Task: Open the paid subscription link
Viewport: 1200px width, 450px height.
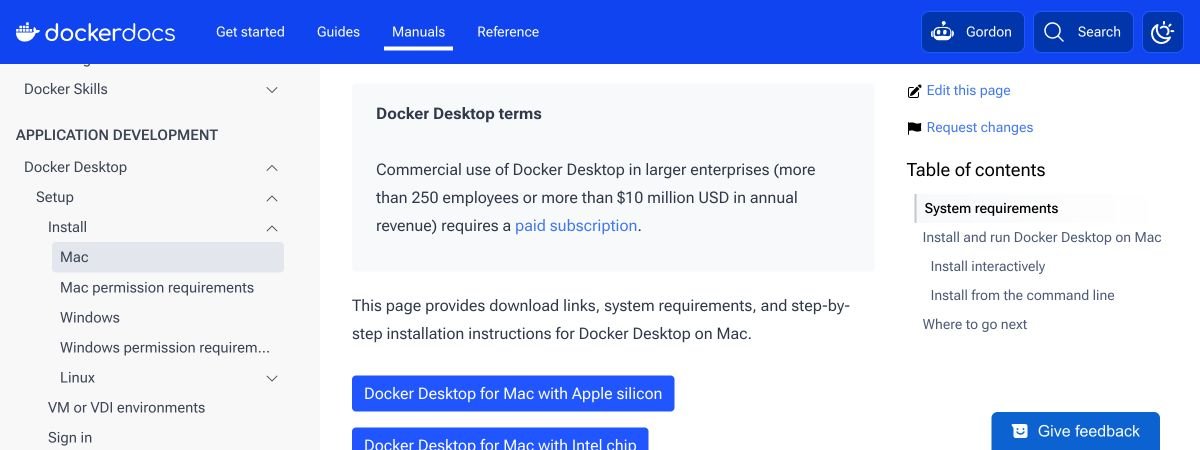Action: (x=576, y=226)
